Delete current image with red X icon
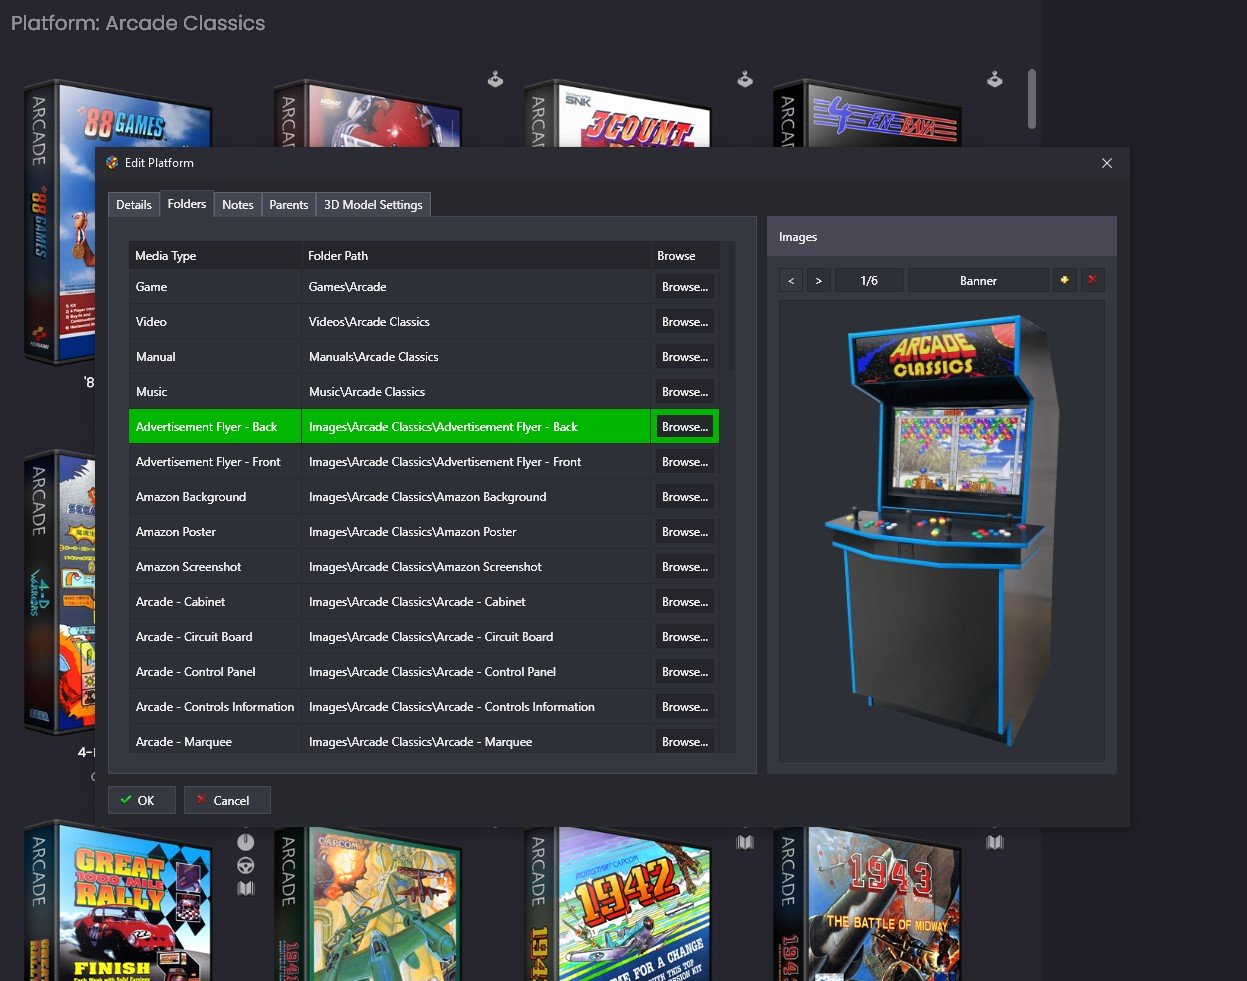The height and width of the screenshot is (981, 1247). click(x=1092, y=281)
